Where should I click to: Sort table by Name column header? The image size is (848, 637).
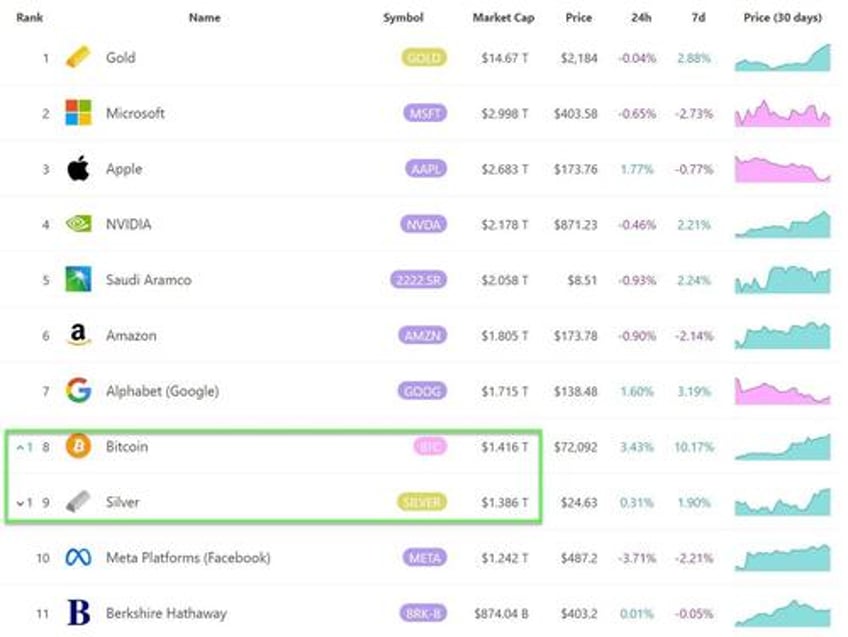204,17
